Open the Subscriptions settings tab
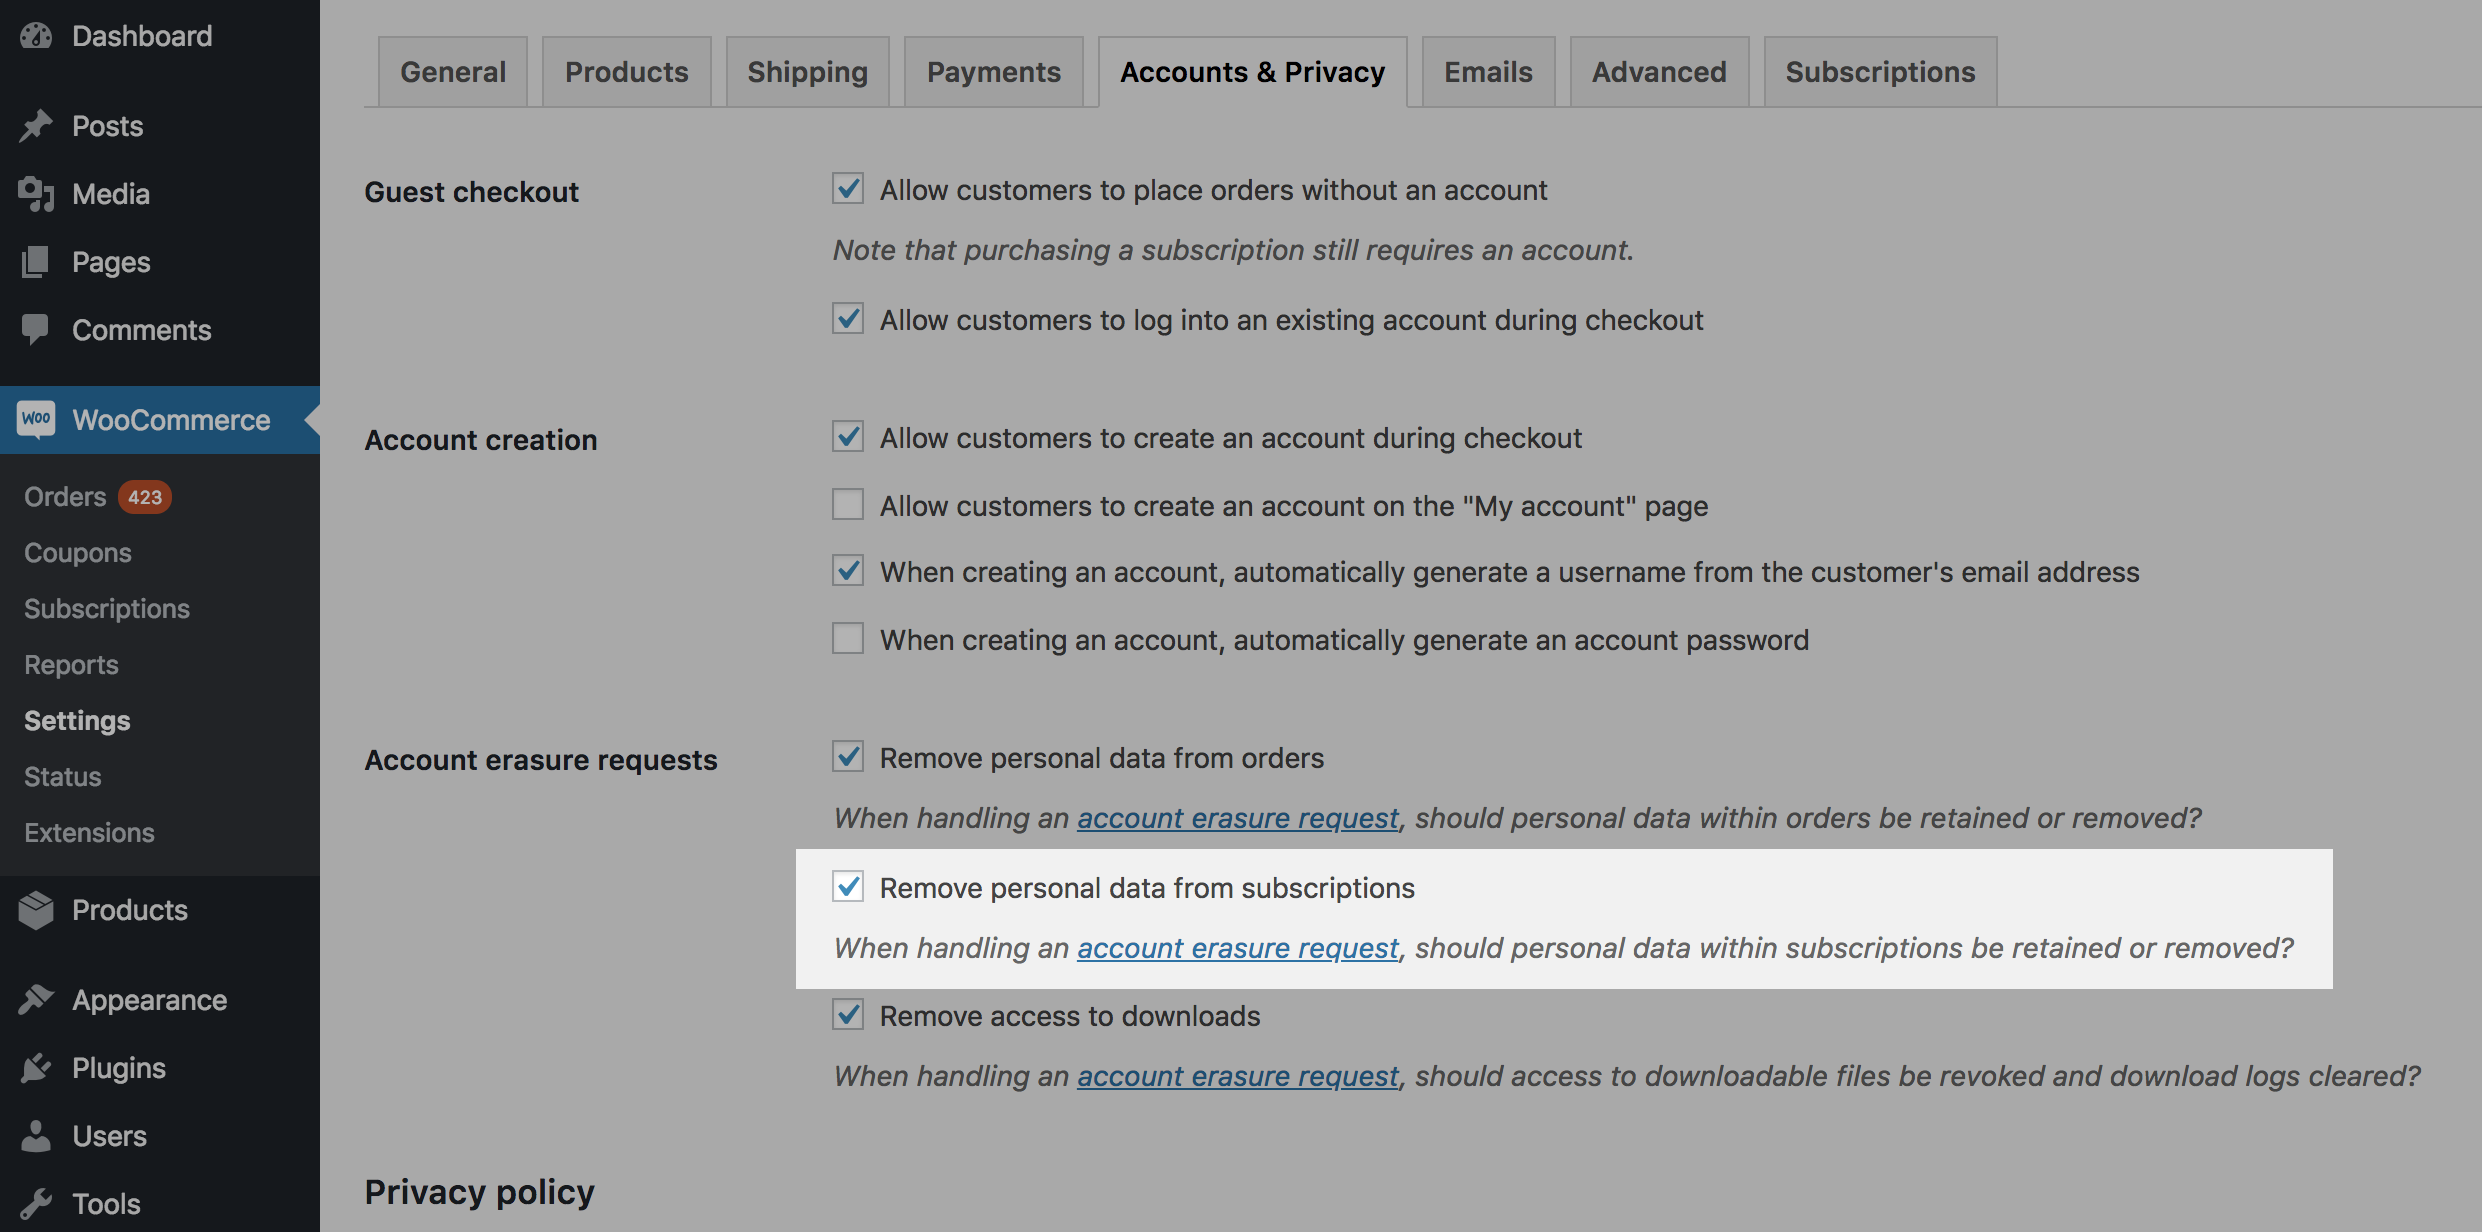Screen dimensions: 2482x1232 pos(1880,72)
